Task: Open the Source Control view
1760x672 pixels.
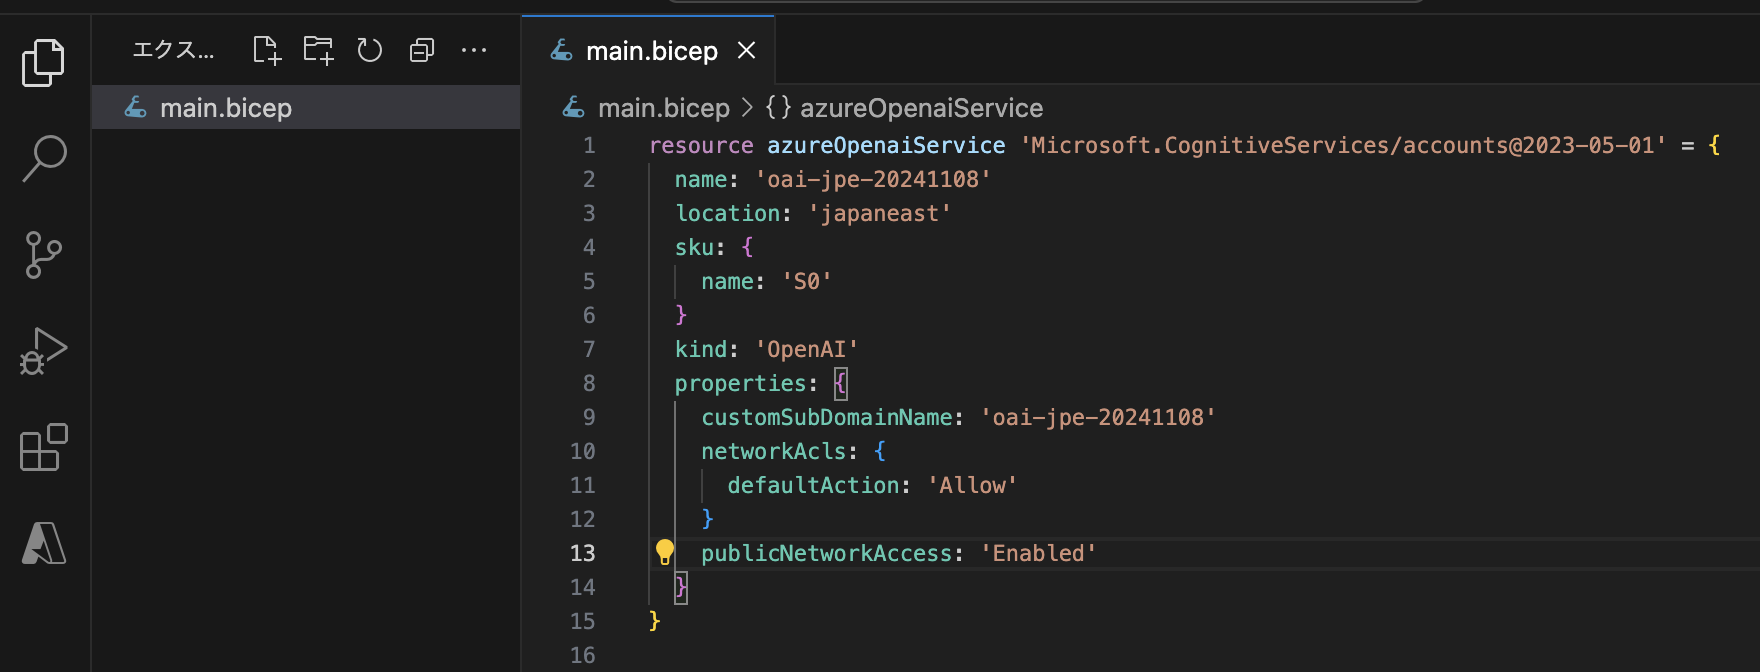Action: pos(43,255)
